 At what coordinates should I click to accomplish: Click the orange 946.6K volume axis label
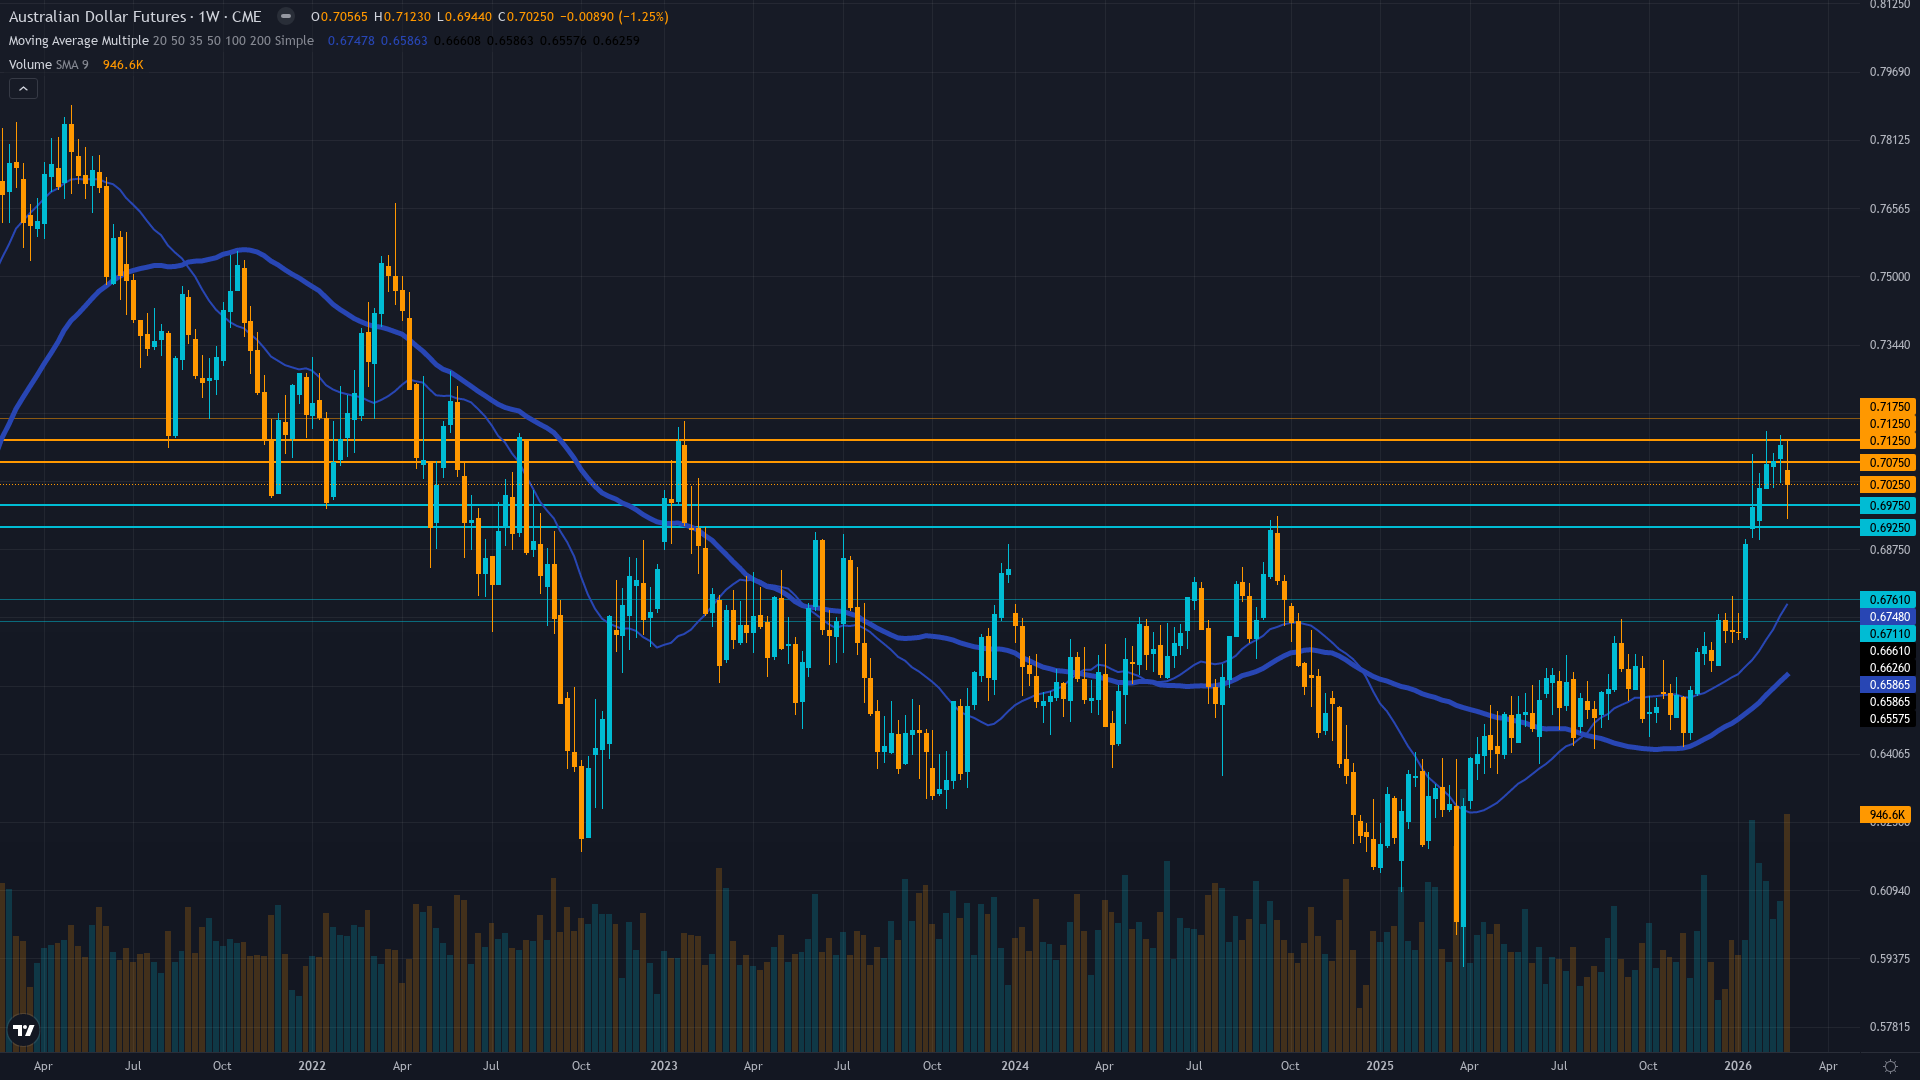coord(1886,815)
